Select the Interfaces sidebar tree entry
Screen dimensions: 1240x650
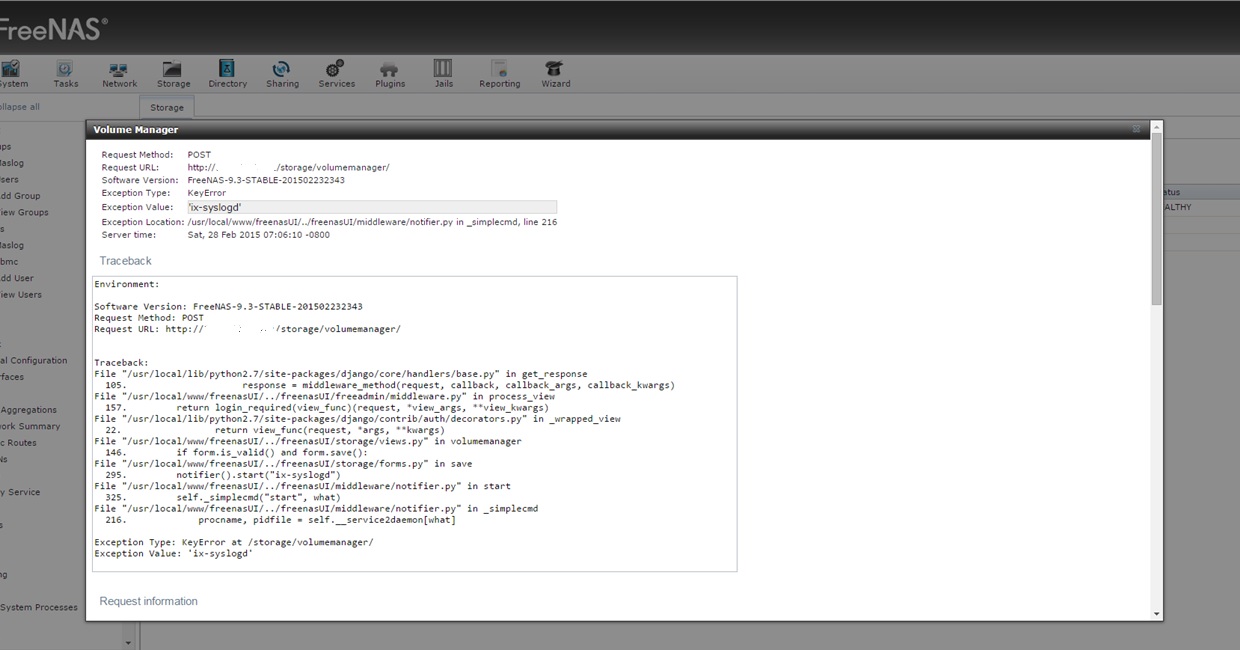click(x=12, y=376)
